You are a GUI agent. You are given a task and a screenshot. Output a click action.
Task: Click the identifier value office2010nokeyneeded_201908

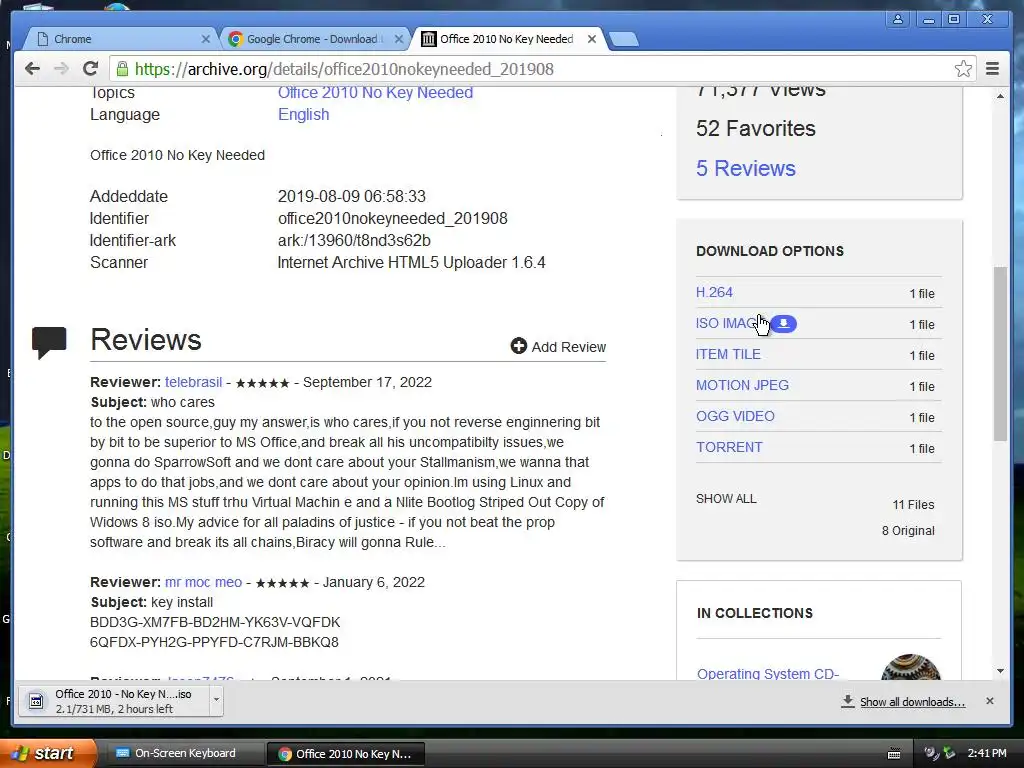pos(392,218)
